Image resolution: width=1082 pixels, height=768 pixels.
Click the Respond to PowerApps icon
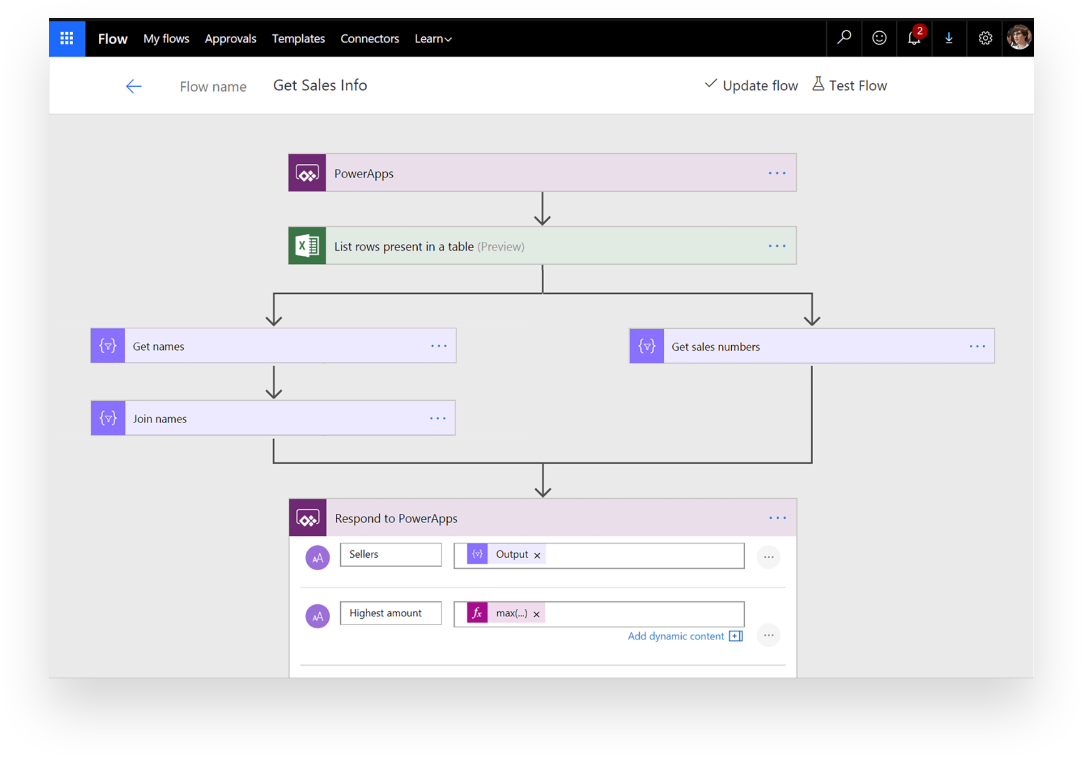pos(308,518)
